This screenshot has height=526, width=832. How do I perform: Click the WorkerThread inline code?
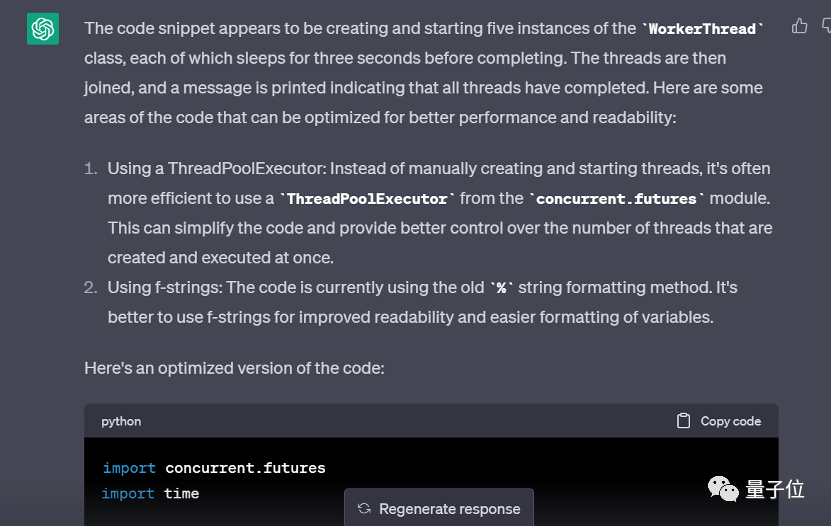point(702,29)
